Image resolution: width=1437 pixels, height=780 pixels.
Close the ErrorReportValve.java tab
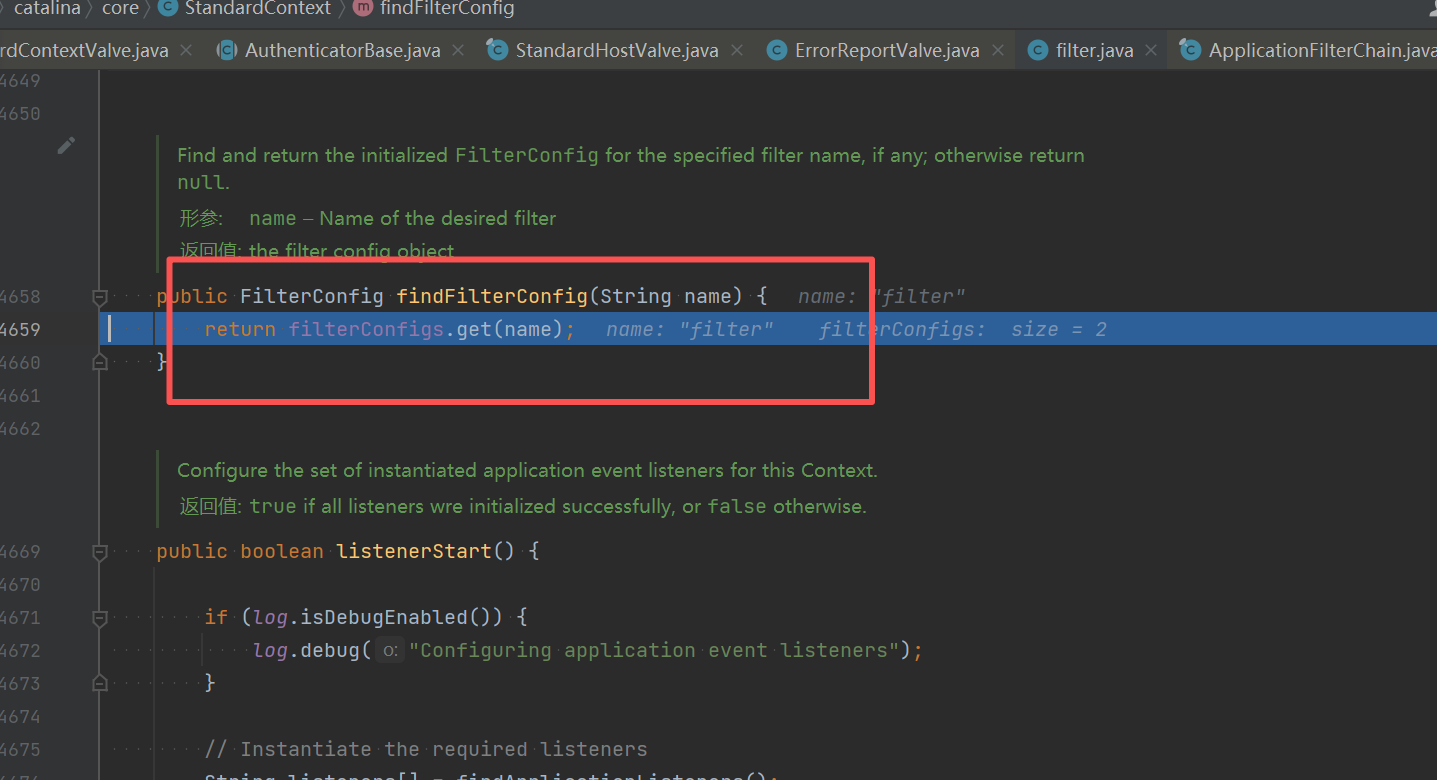point(997,50)
